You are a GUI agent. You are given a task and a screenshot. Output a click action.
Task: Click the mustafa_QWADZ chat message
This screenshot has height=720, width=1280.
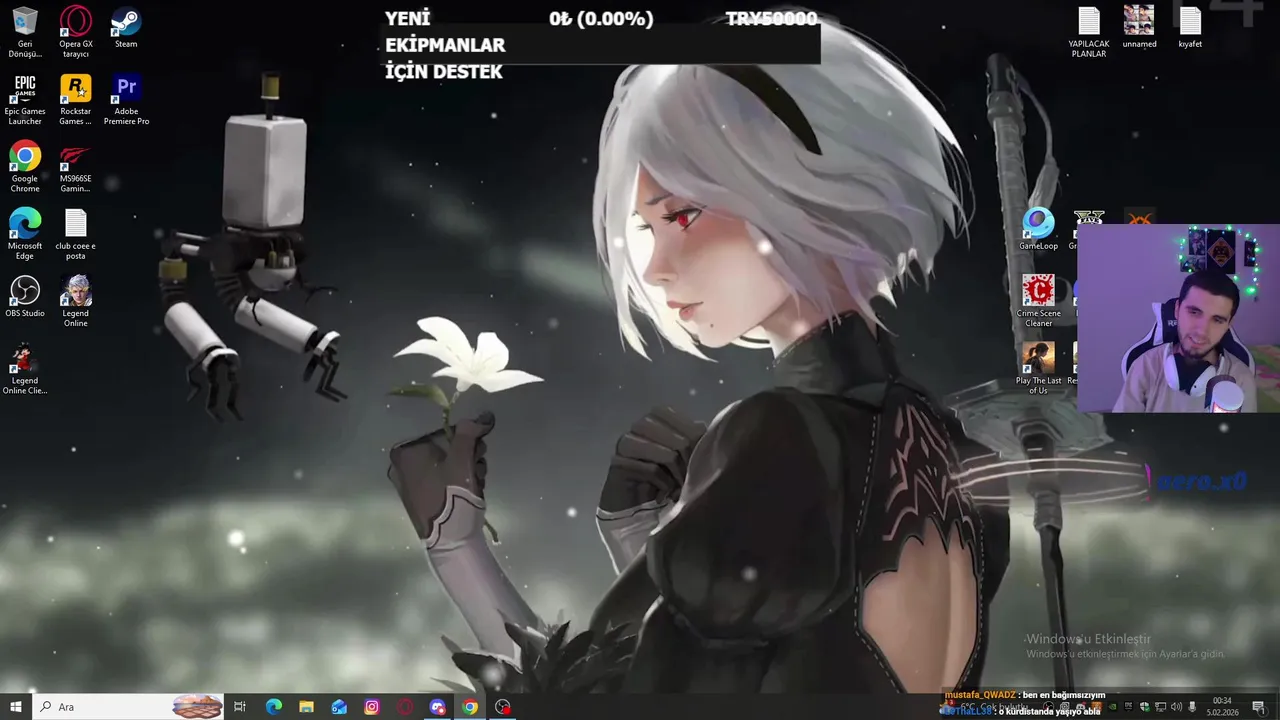(1025, 695)
